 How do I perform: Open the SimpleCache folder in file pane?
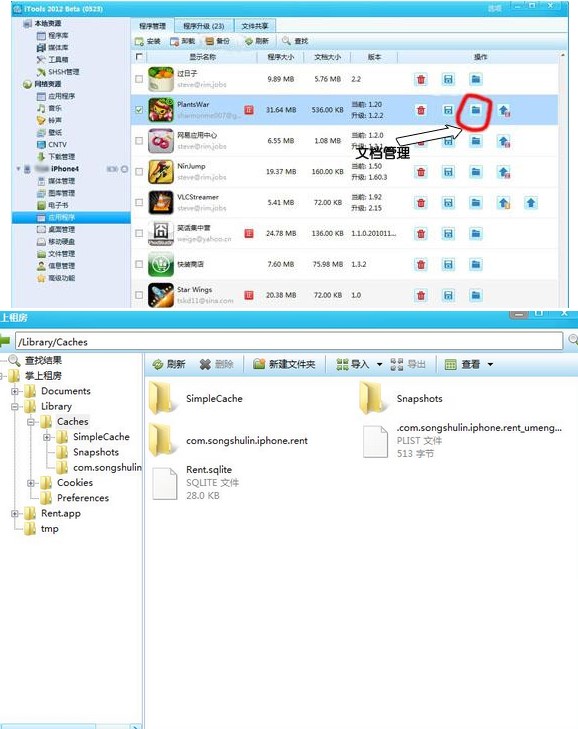(x=196, y=398)
